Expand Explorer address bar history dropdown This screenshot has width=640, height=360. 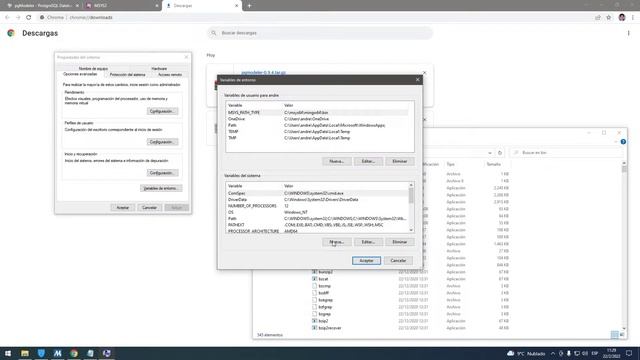490,153
